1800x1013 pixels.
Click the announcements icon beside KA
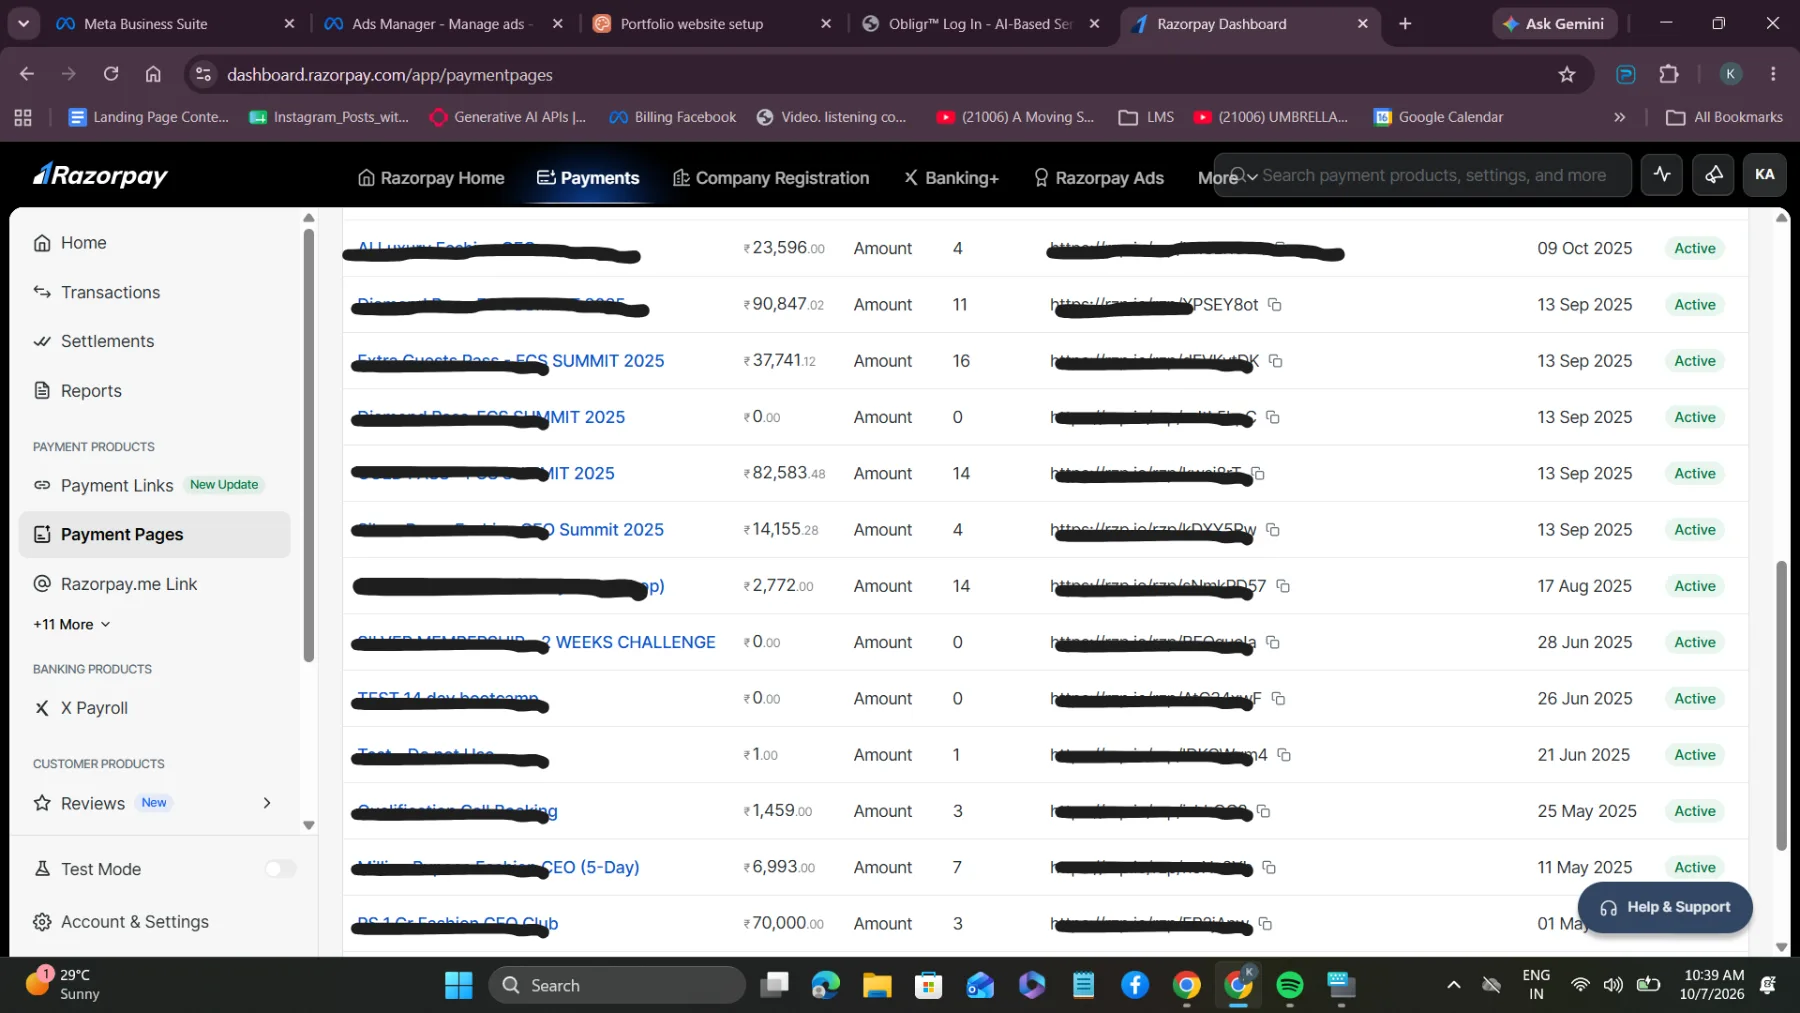click(1713, 175)
